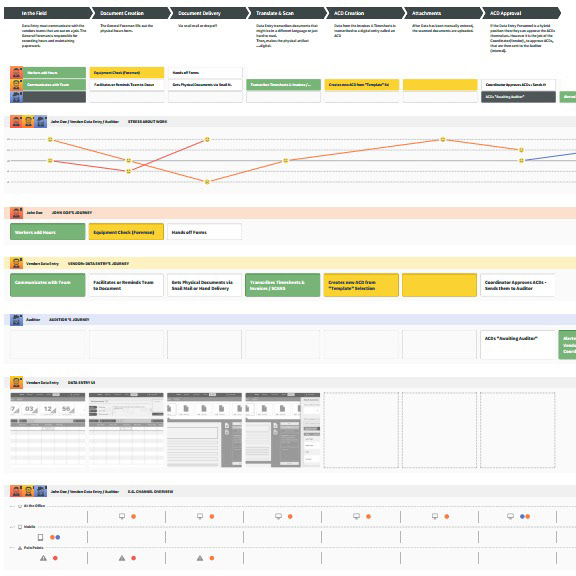Select the In the Field stage header
The width and height of the screenshot is (576, 576).
click(x=48, y=13)
